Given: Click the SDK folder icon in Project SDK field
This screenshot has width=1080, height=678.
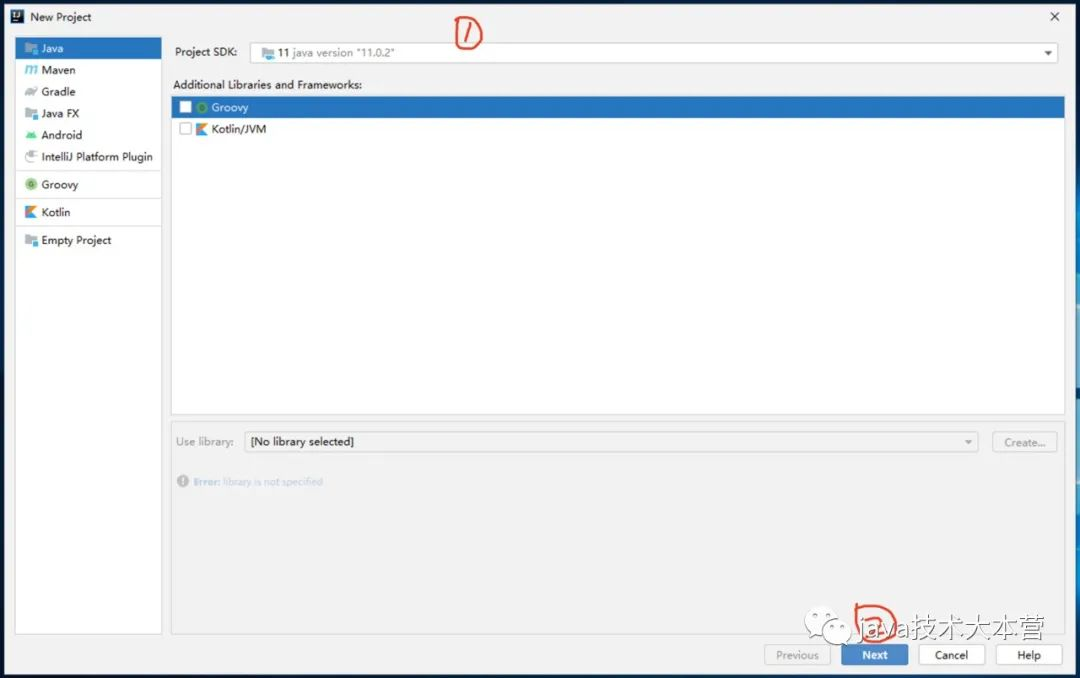Looking at the screenshot, I should tap(268, 53).
